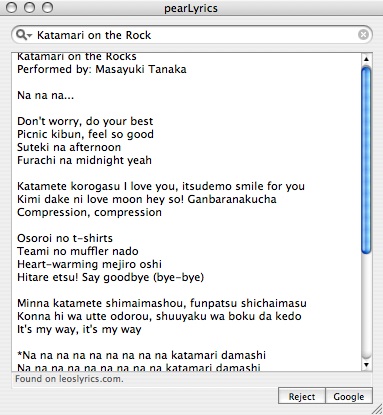Screen dimensions: 383x415
Task: Click the scrollbar up arrow
Action: pos(366,59)
